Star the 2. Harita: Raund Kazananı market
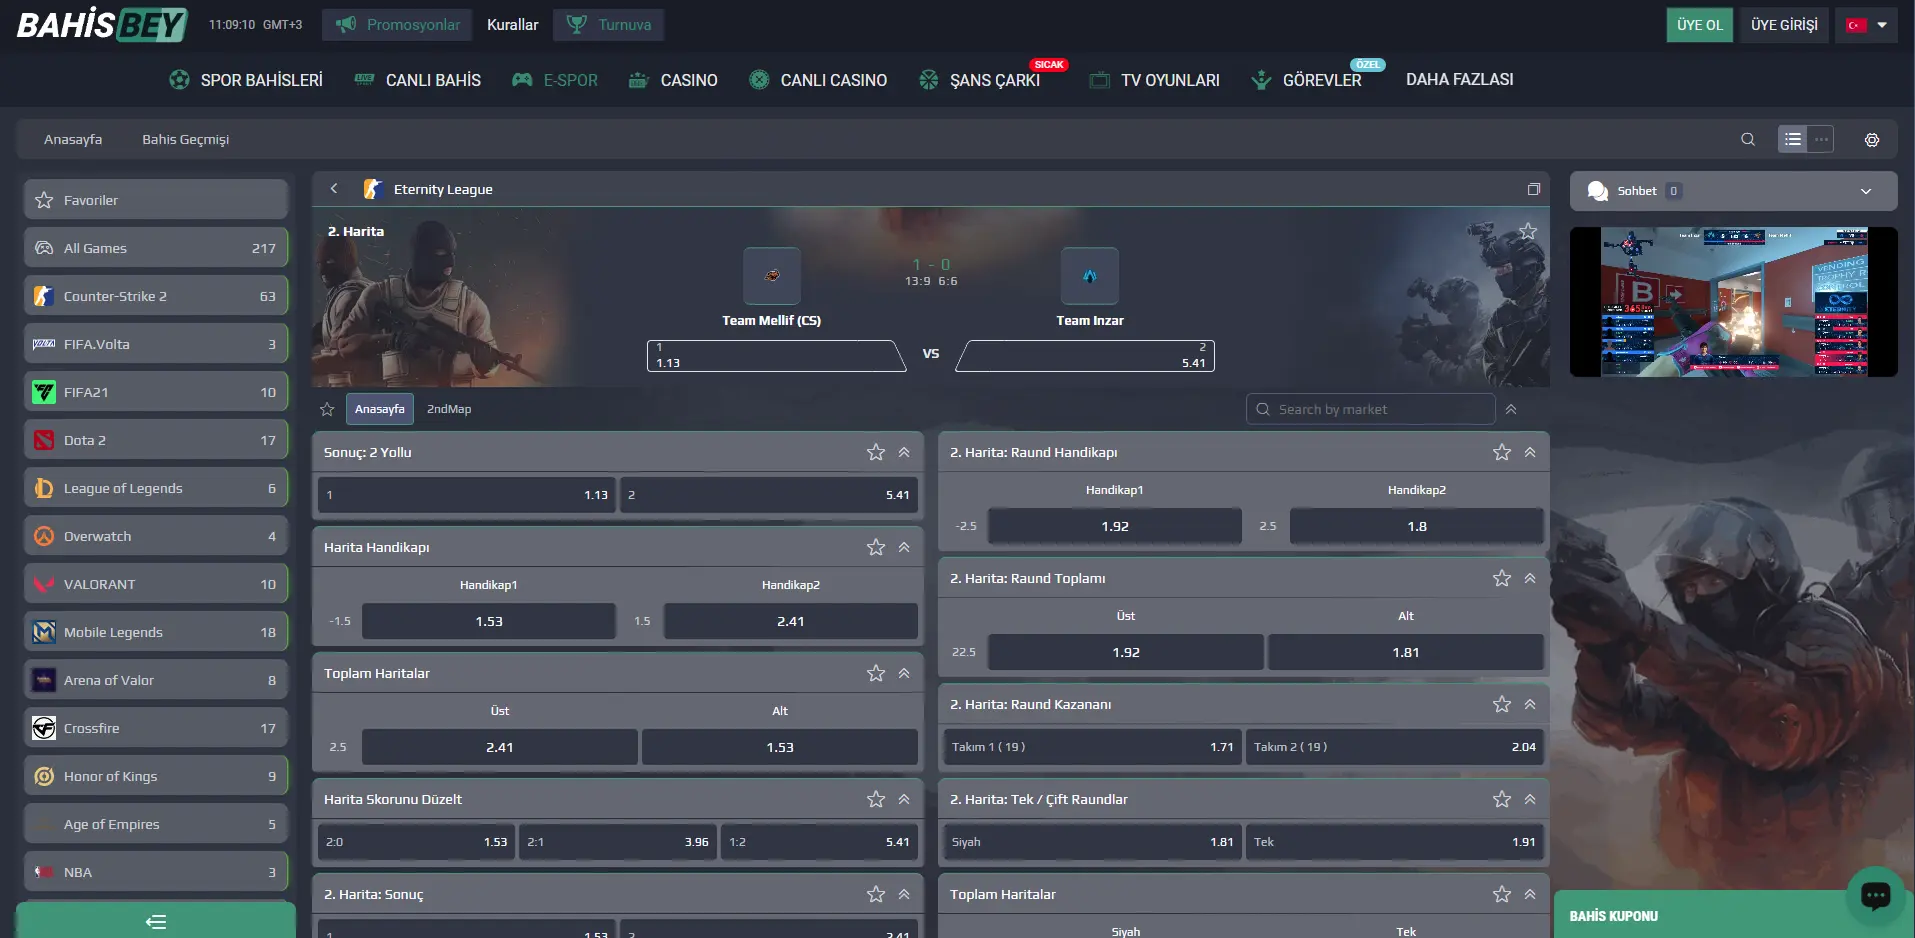This screenshot has width=1915, height=938. point(1502,704)
